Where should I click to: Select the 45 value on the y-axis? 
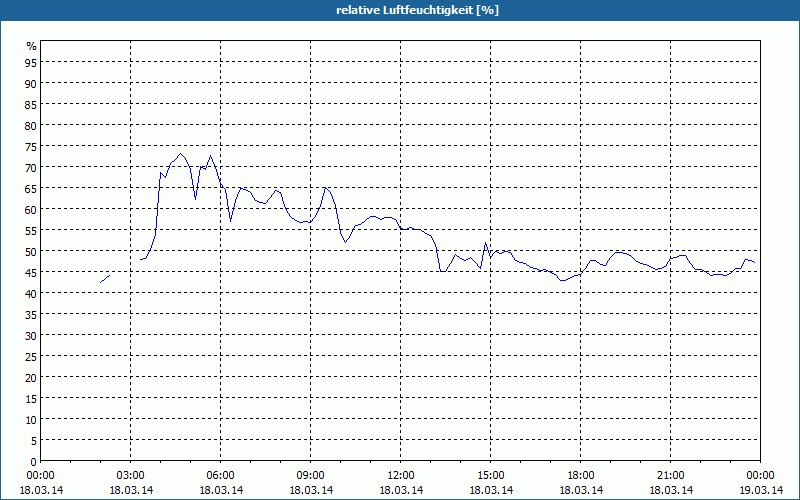[31, 272]
